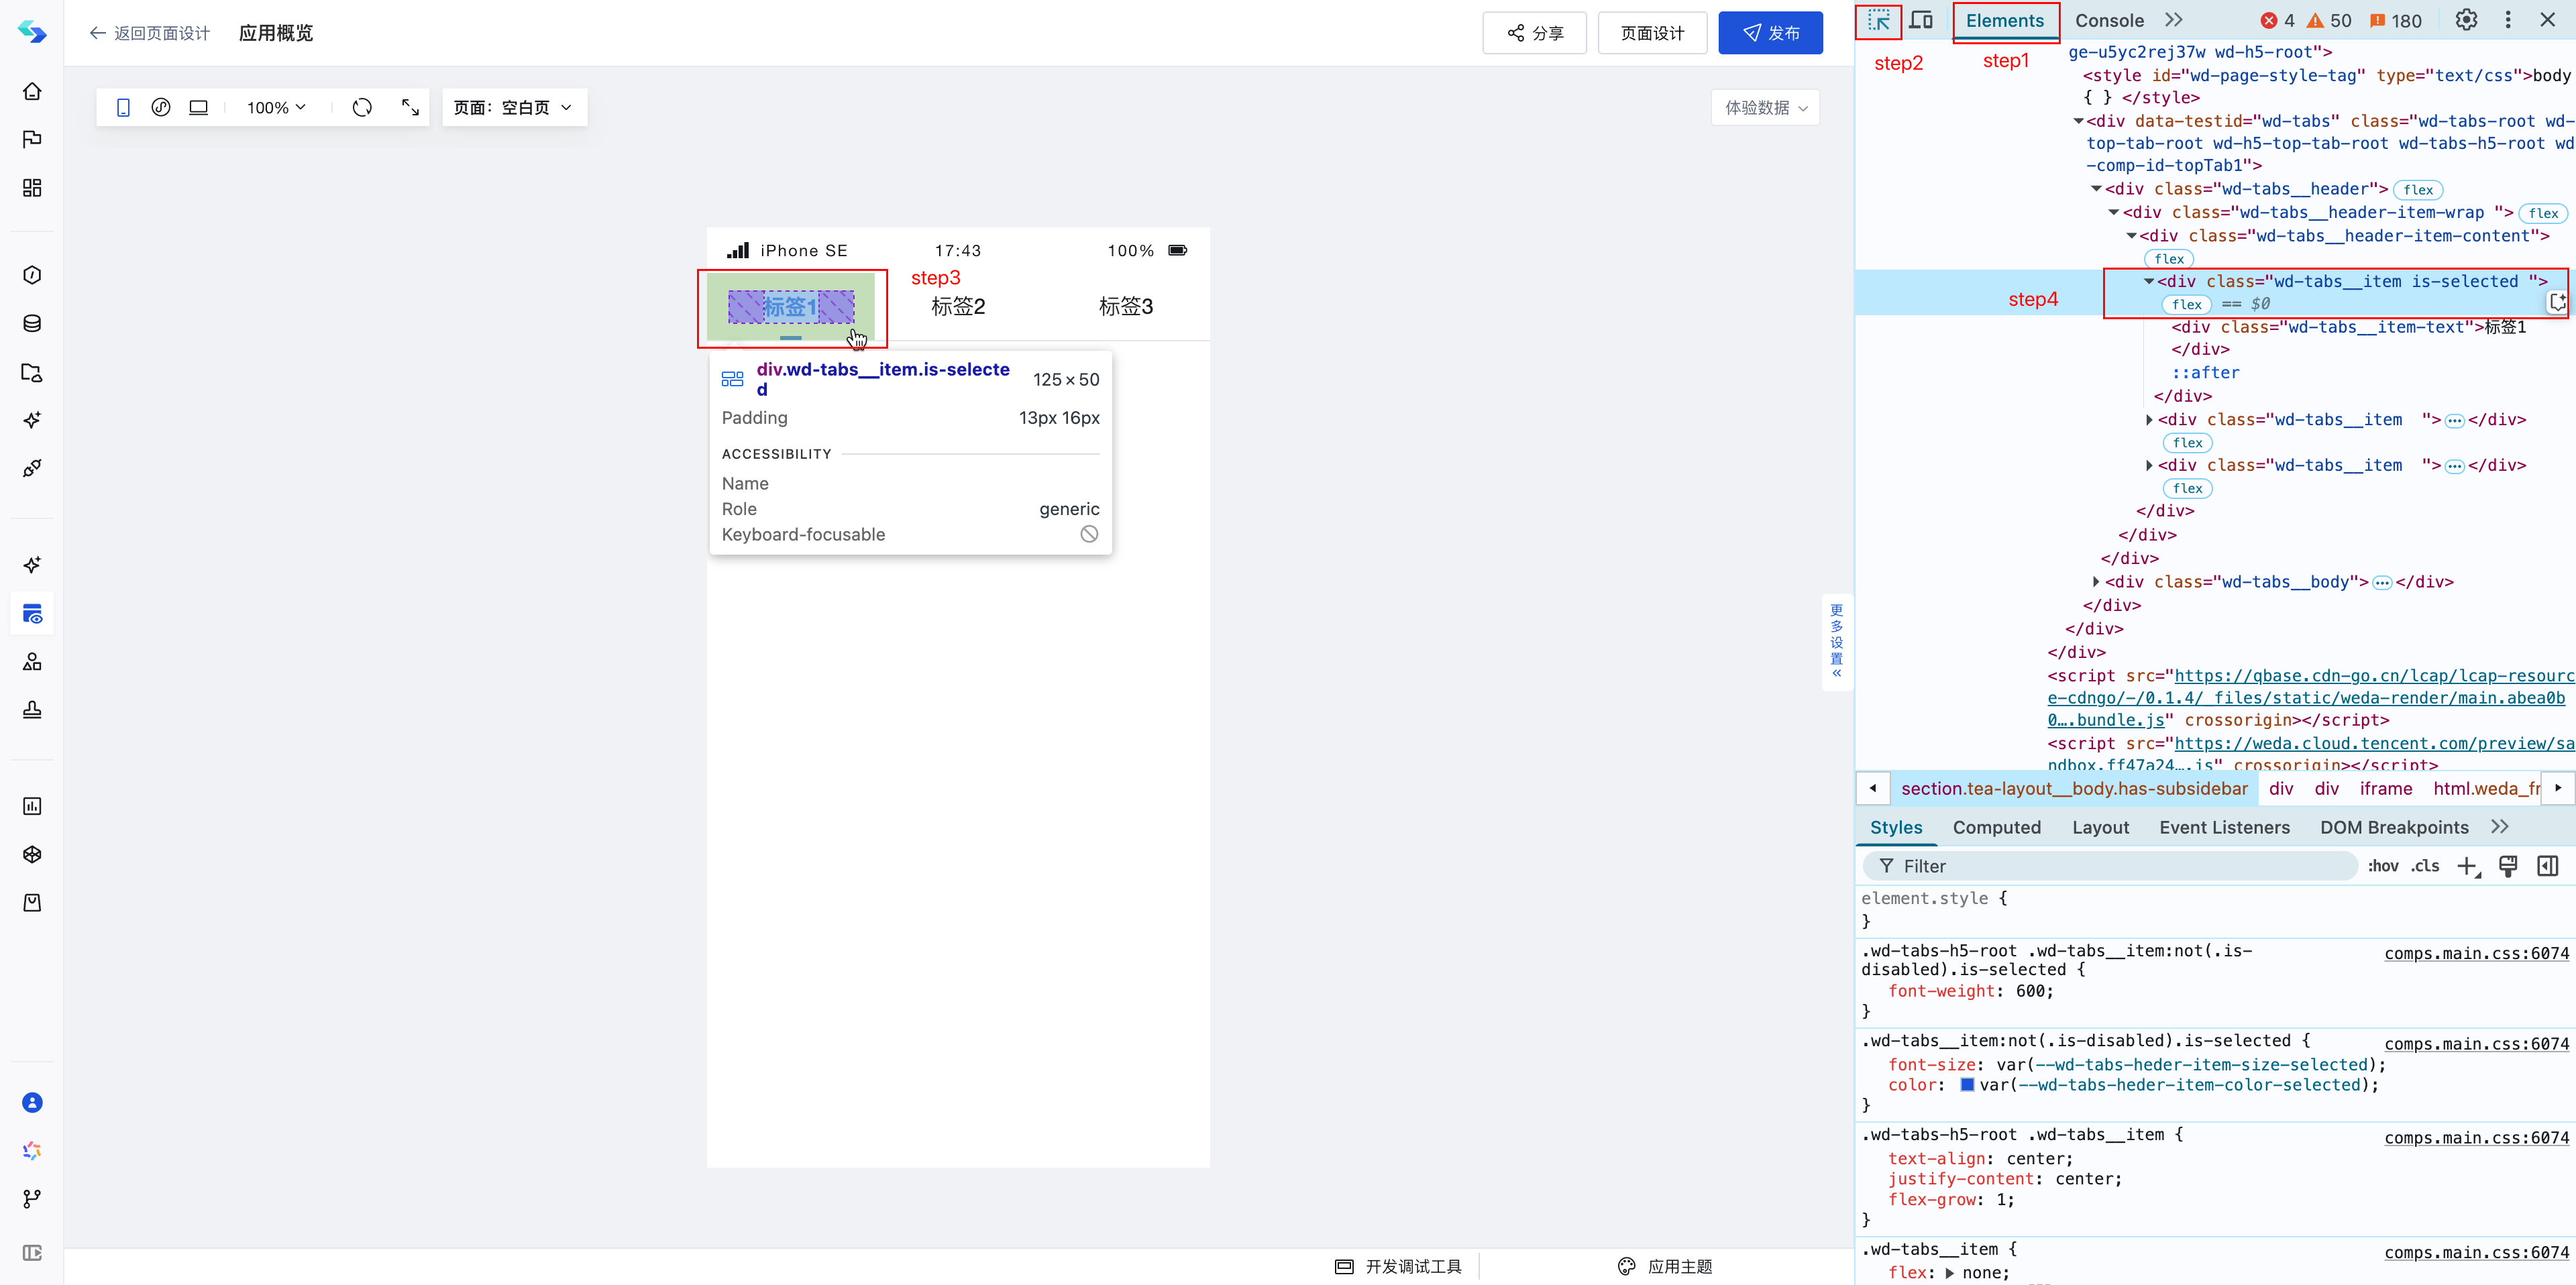The width and height of the screenshot is (2576, 1285).
Task: Open 应用主题 at the bottom bar
Action: click(x=1665, y=1267)
